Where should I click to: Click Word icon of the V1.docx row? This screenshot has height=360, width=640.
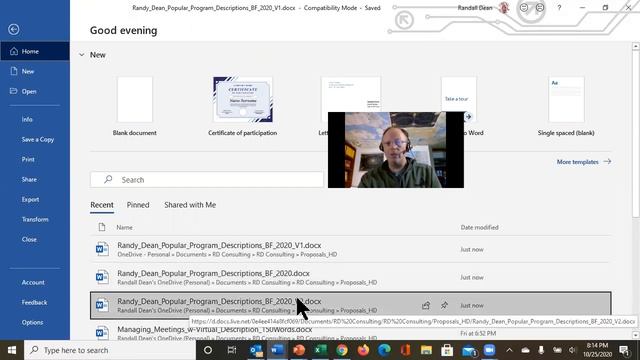(x=102, y=249)
